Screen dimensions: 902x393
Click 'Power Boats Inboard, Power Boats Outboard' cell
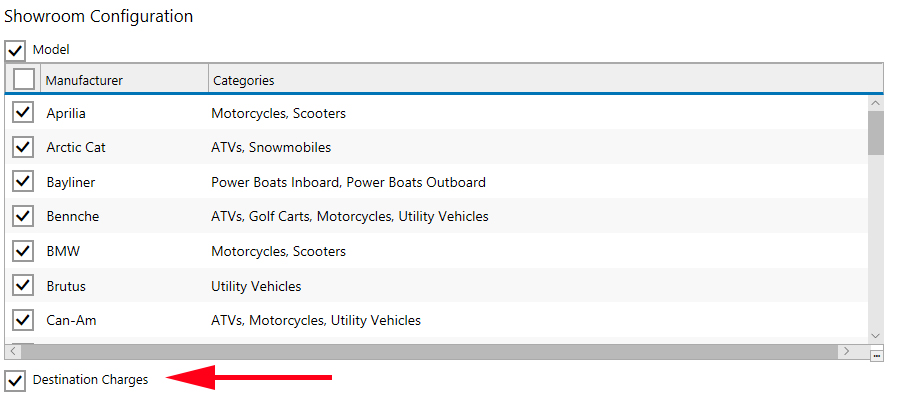click(x=349, y=182)
